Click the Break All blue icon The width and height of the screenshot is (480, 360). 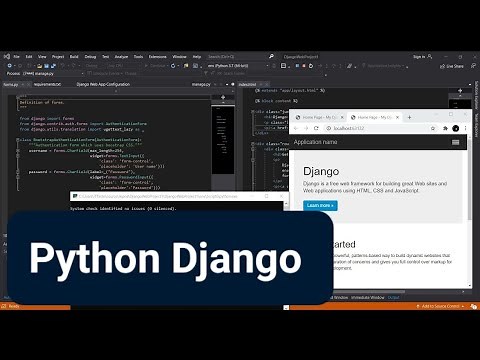297,66
